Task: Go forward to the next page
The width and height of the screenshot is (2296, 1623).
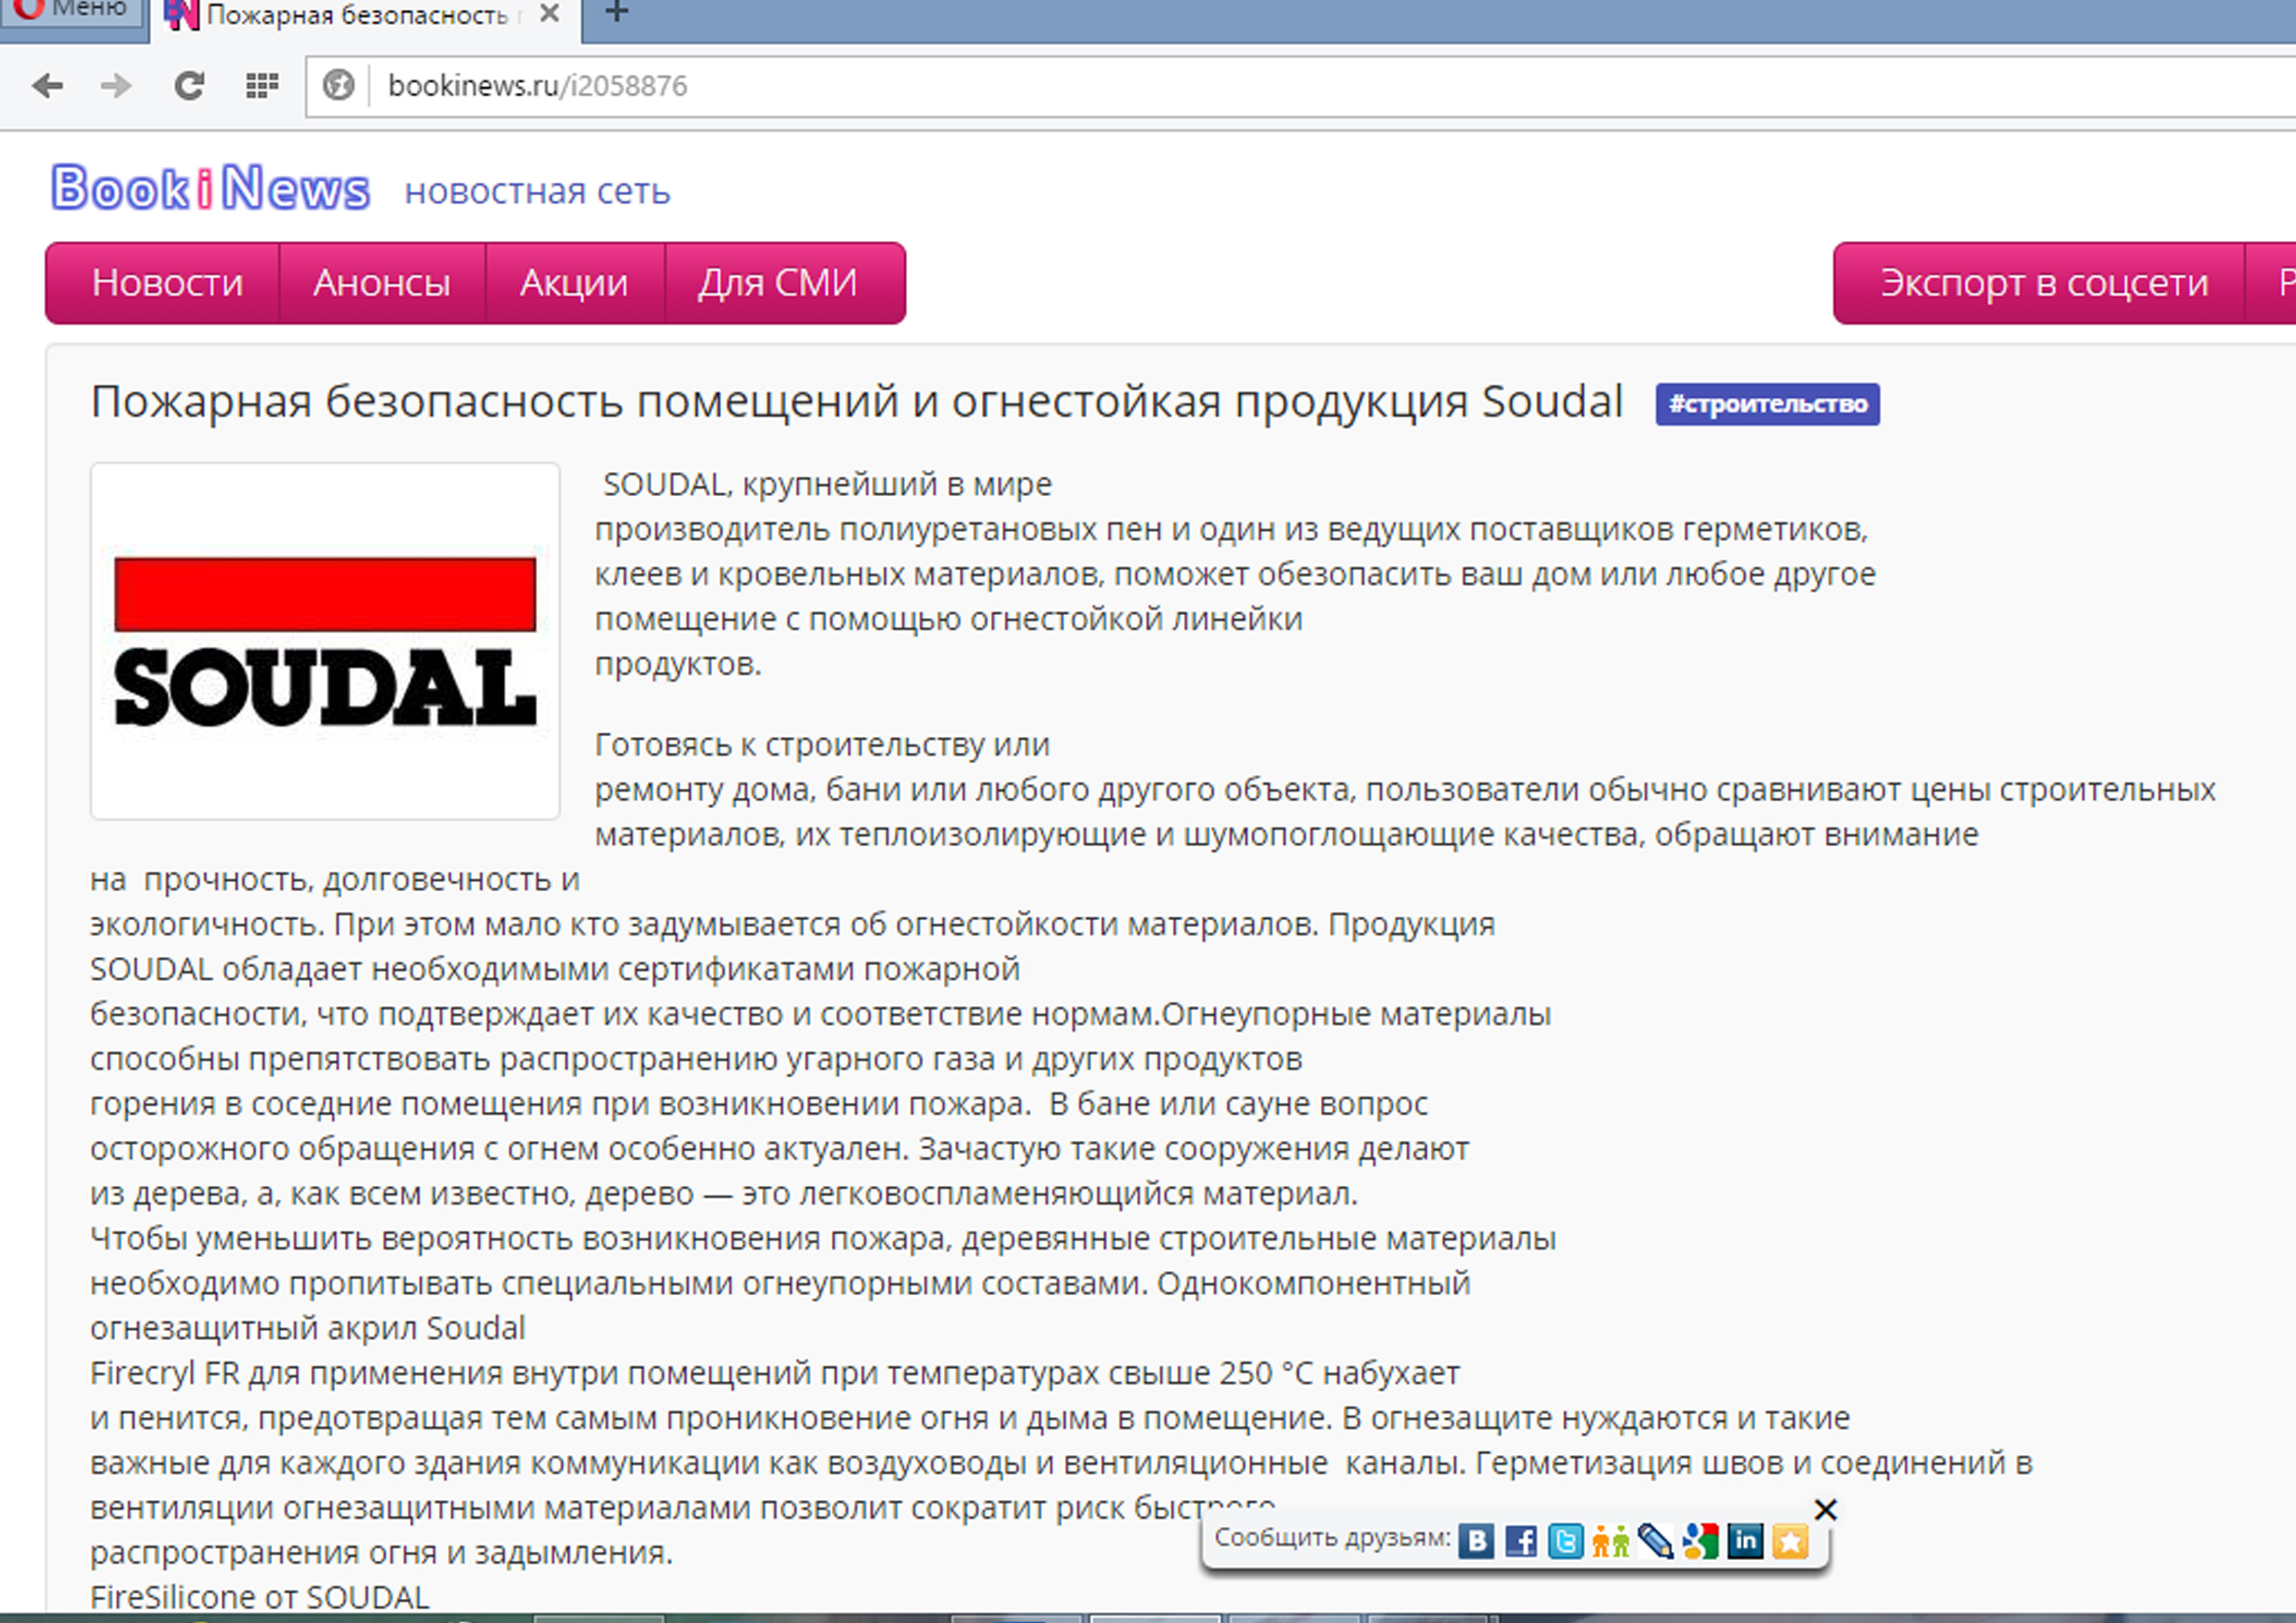Action: (117, 86)
